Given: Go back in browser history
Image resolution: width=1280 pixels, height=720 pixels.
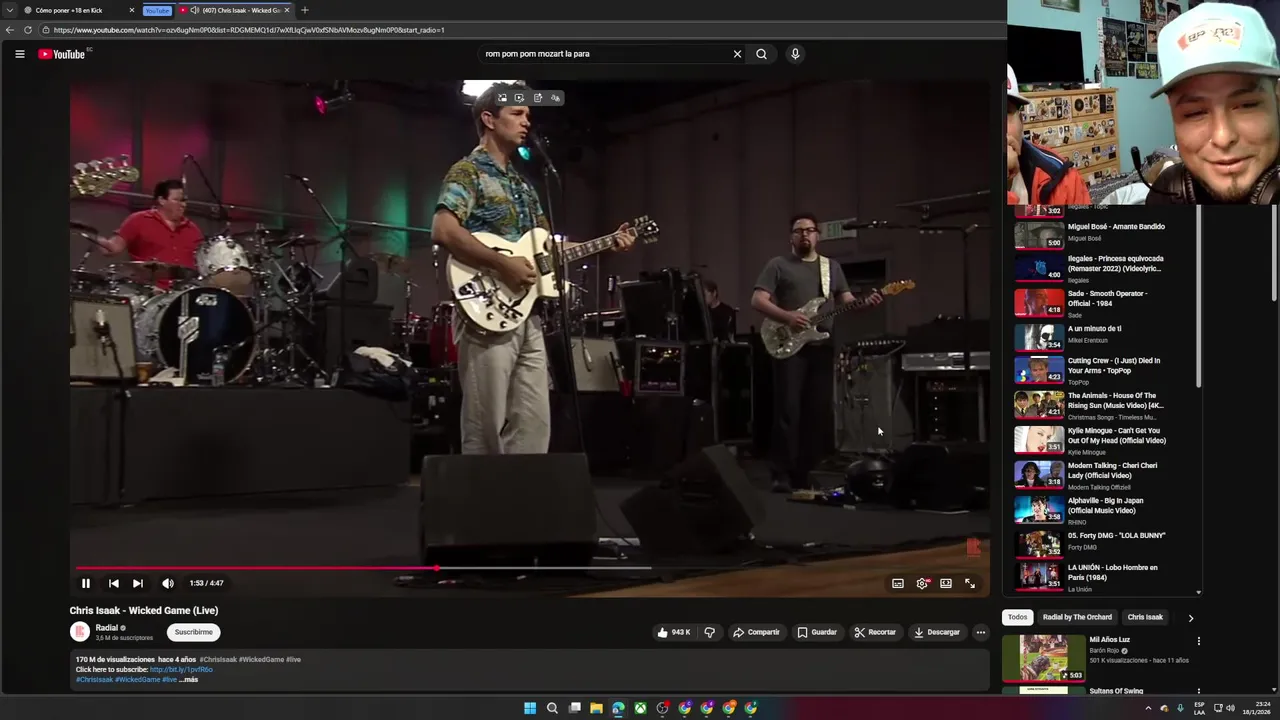Looking at the screenshot, I should (x=10, y=30).
